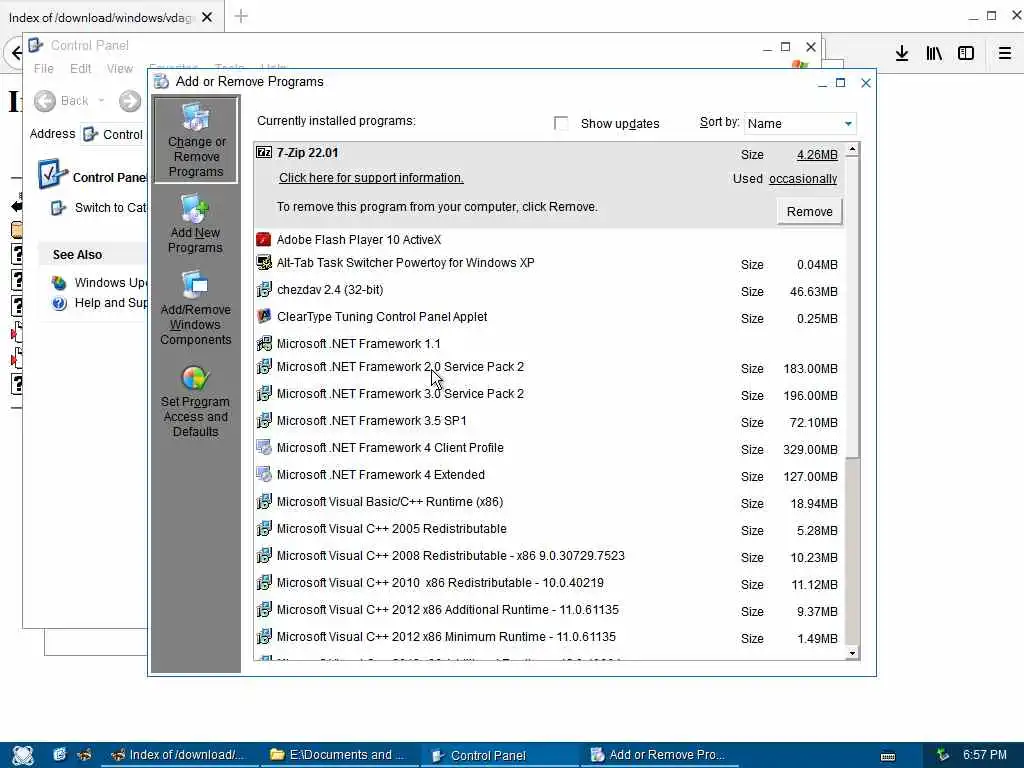Switch to Add or Remove Programs taskbar button
The height and width of the screenshot is (768, 1024).
(660, 755)
